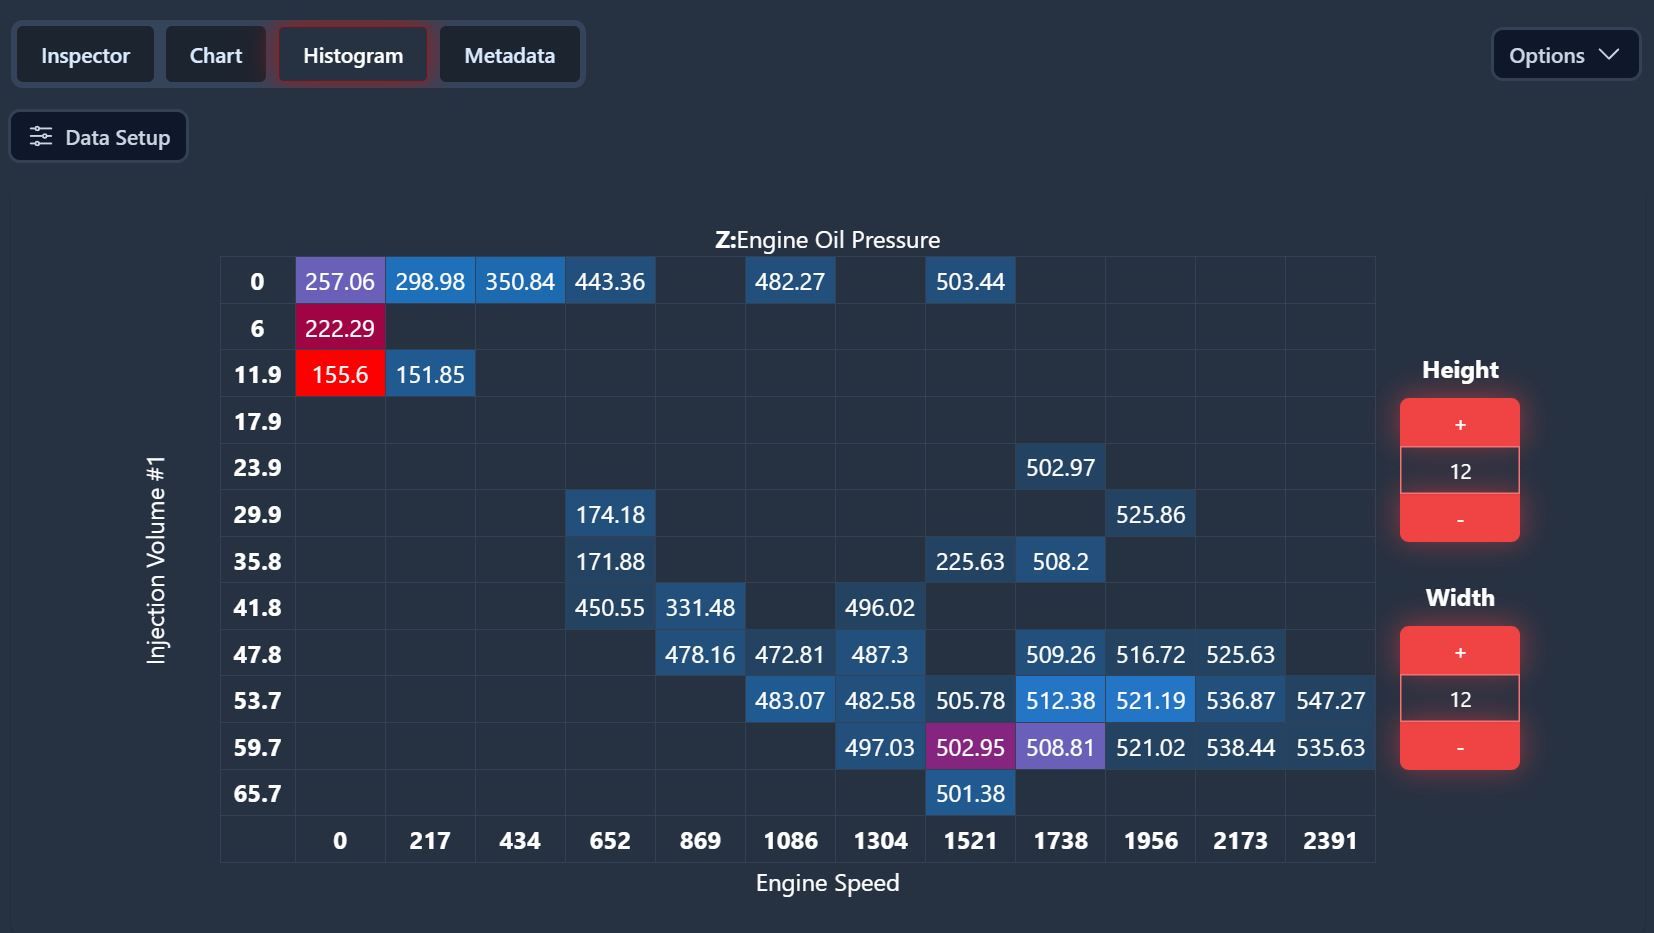The image size is (1654, 933).
Task: Click the cell showing 536.87
Action: coord(1240,700)
